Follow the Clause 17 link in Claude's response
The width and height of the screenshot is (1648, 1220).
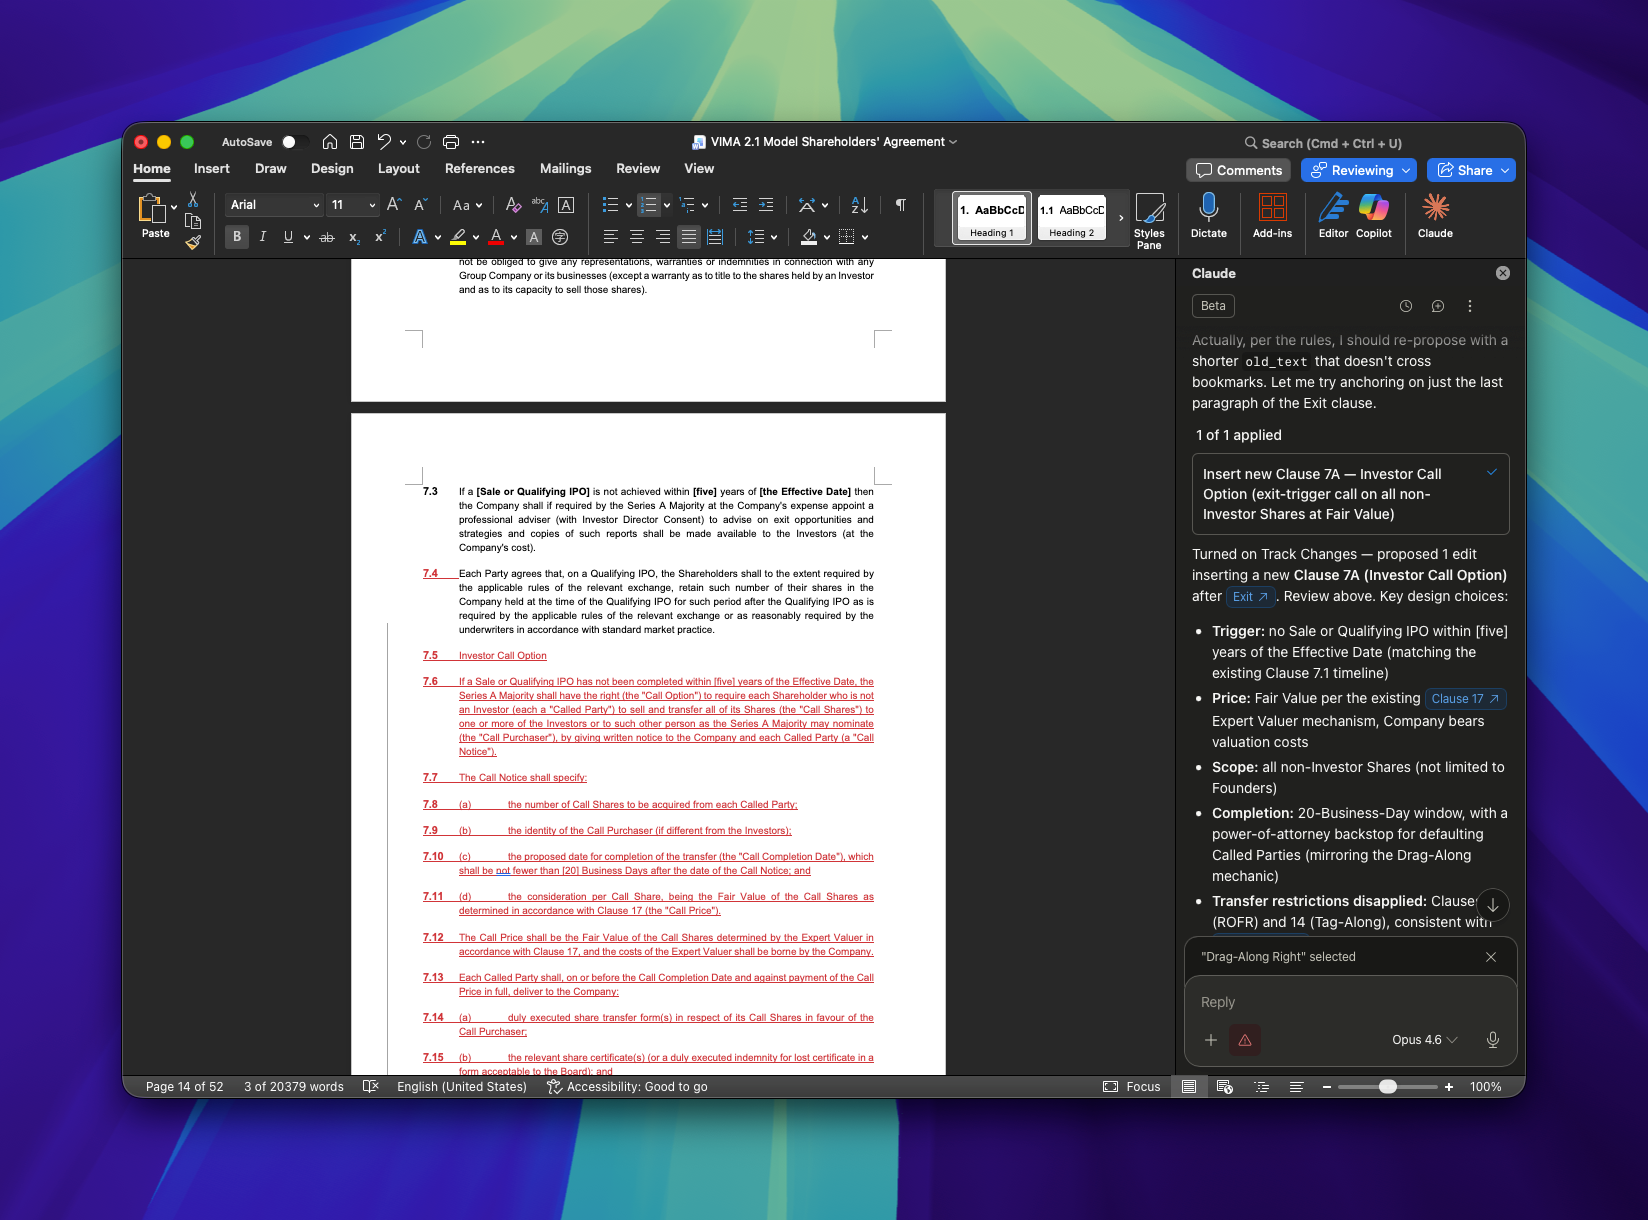pos(1465,698)
